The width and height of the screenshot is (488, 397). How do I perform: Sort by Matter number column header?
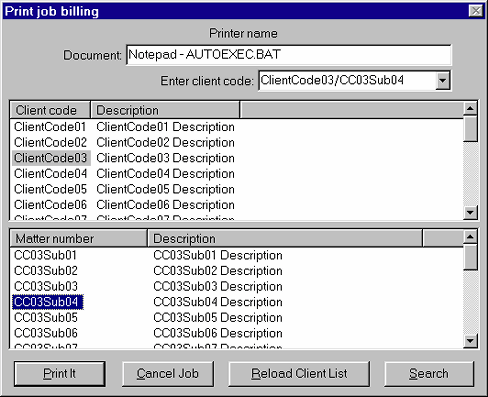pyautogui.click(x=79, y=239)
